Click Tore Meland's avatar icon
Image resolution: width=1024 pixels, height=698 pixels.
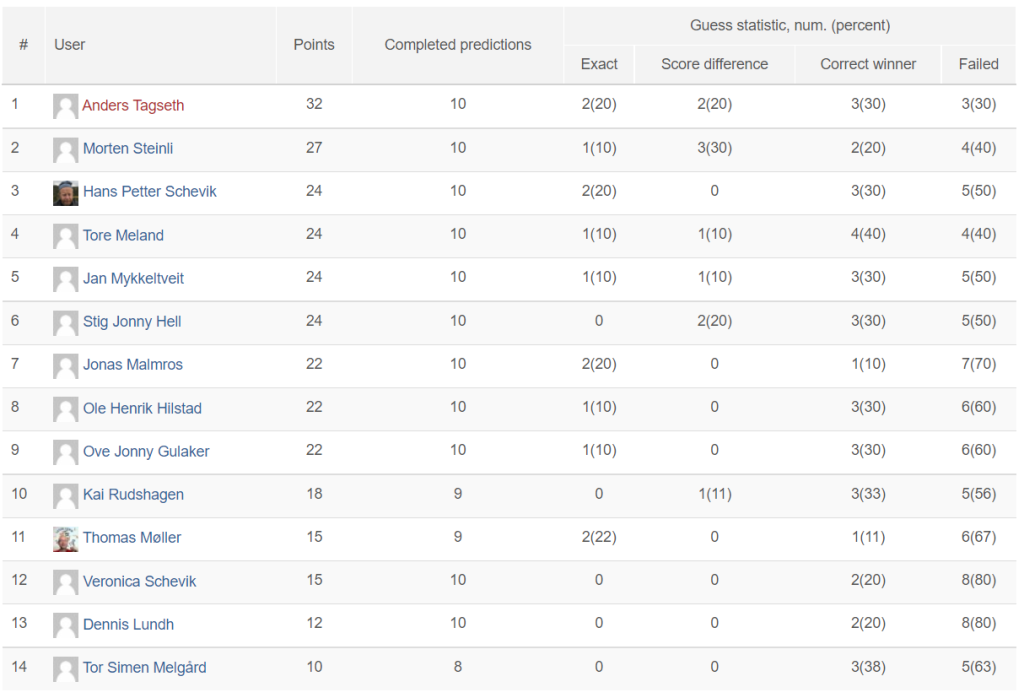point(65,236)
